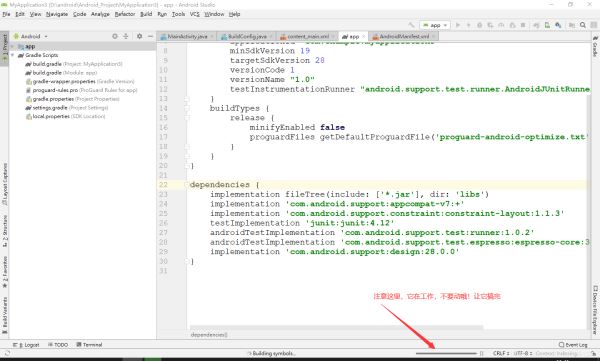Select build.gradle (Module: app)
Viewport: 600px width, 361px height.
[61, 73]
